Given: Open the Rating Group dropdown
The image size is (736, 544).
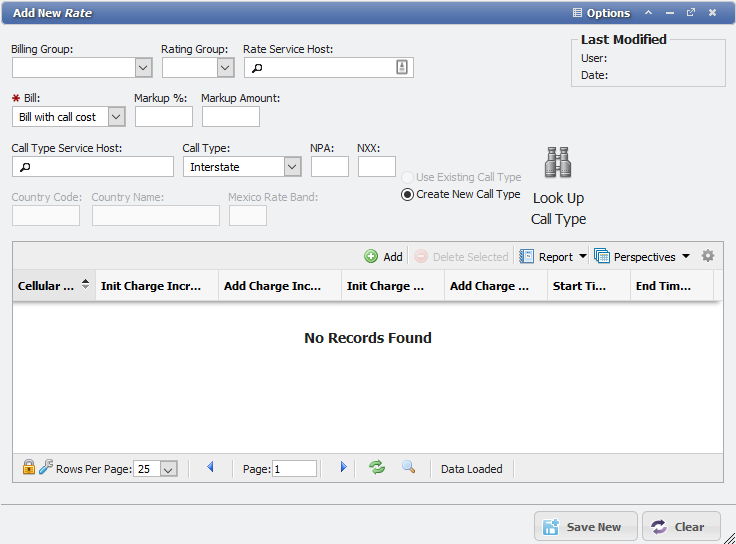Looking at the screenshot, I should (x=224, y=68).
